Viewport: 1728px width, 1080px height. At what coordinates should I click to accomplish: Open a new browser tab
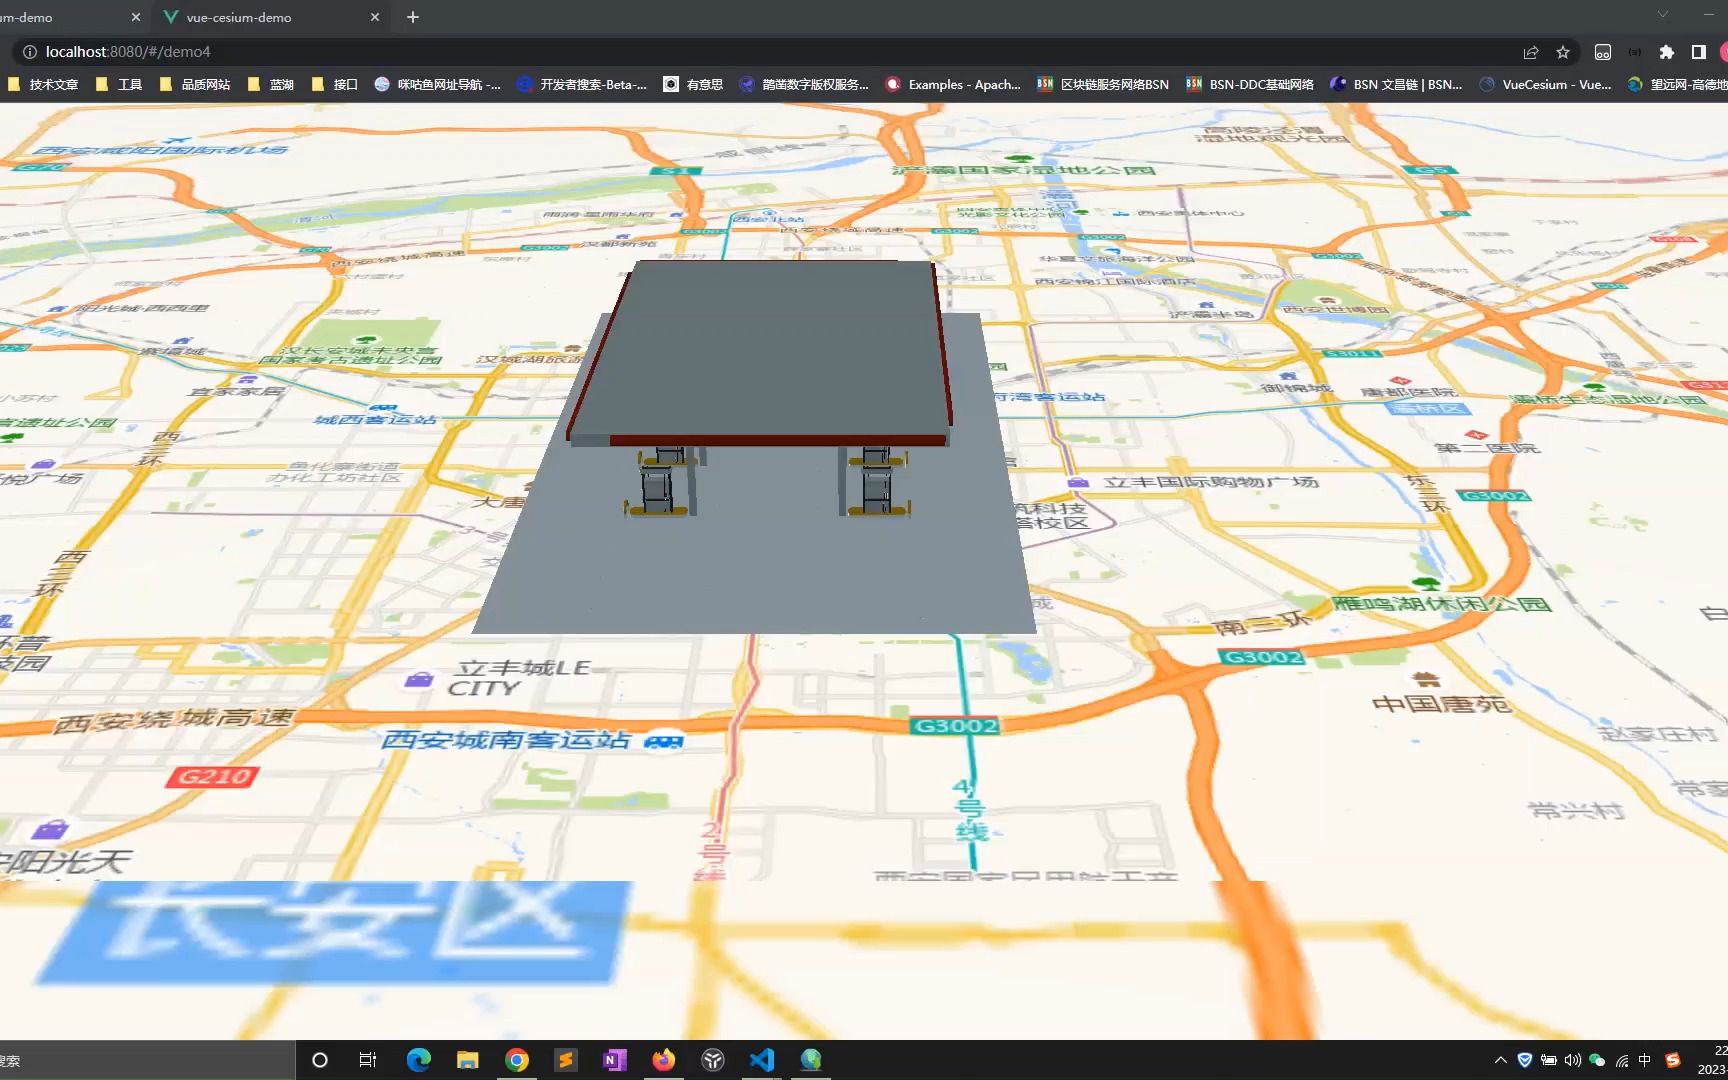(x=412, y=16)
